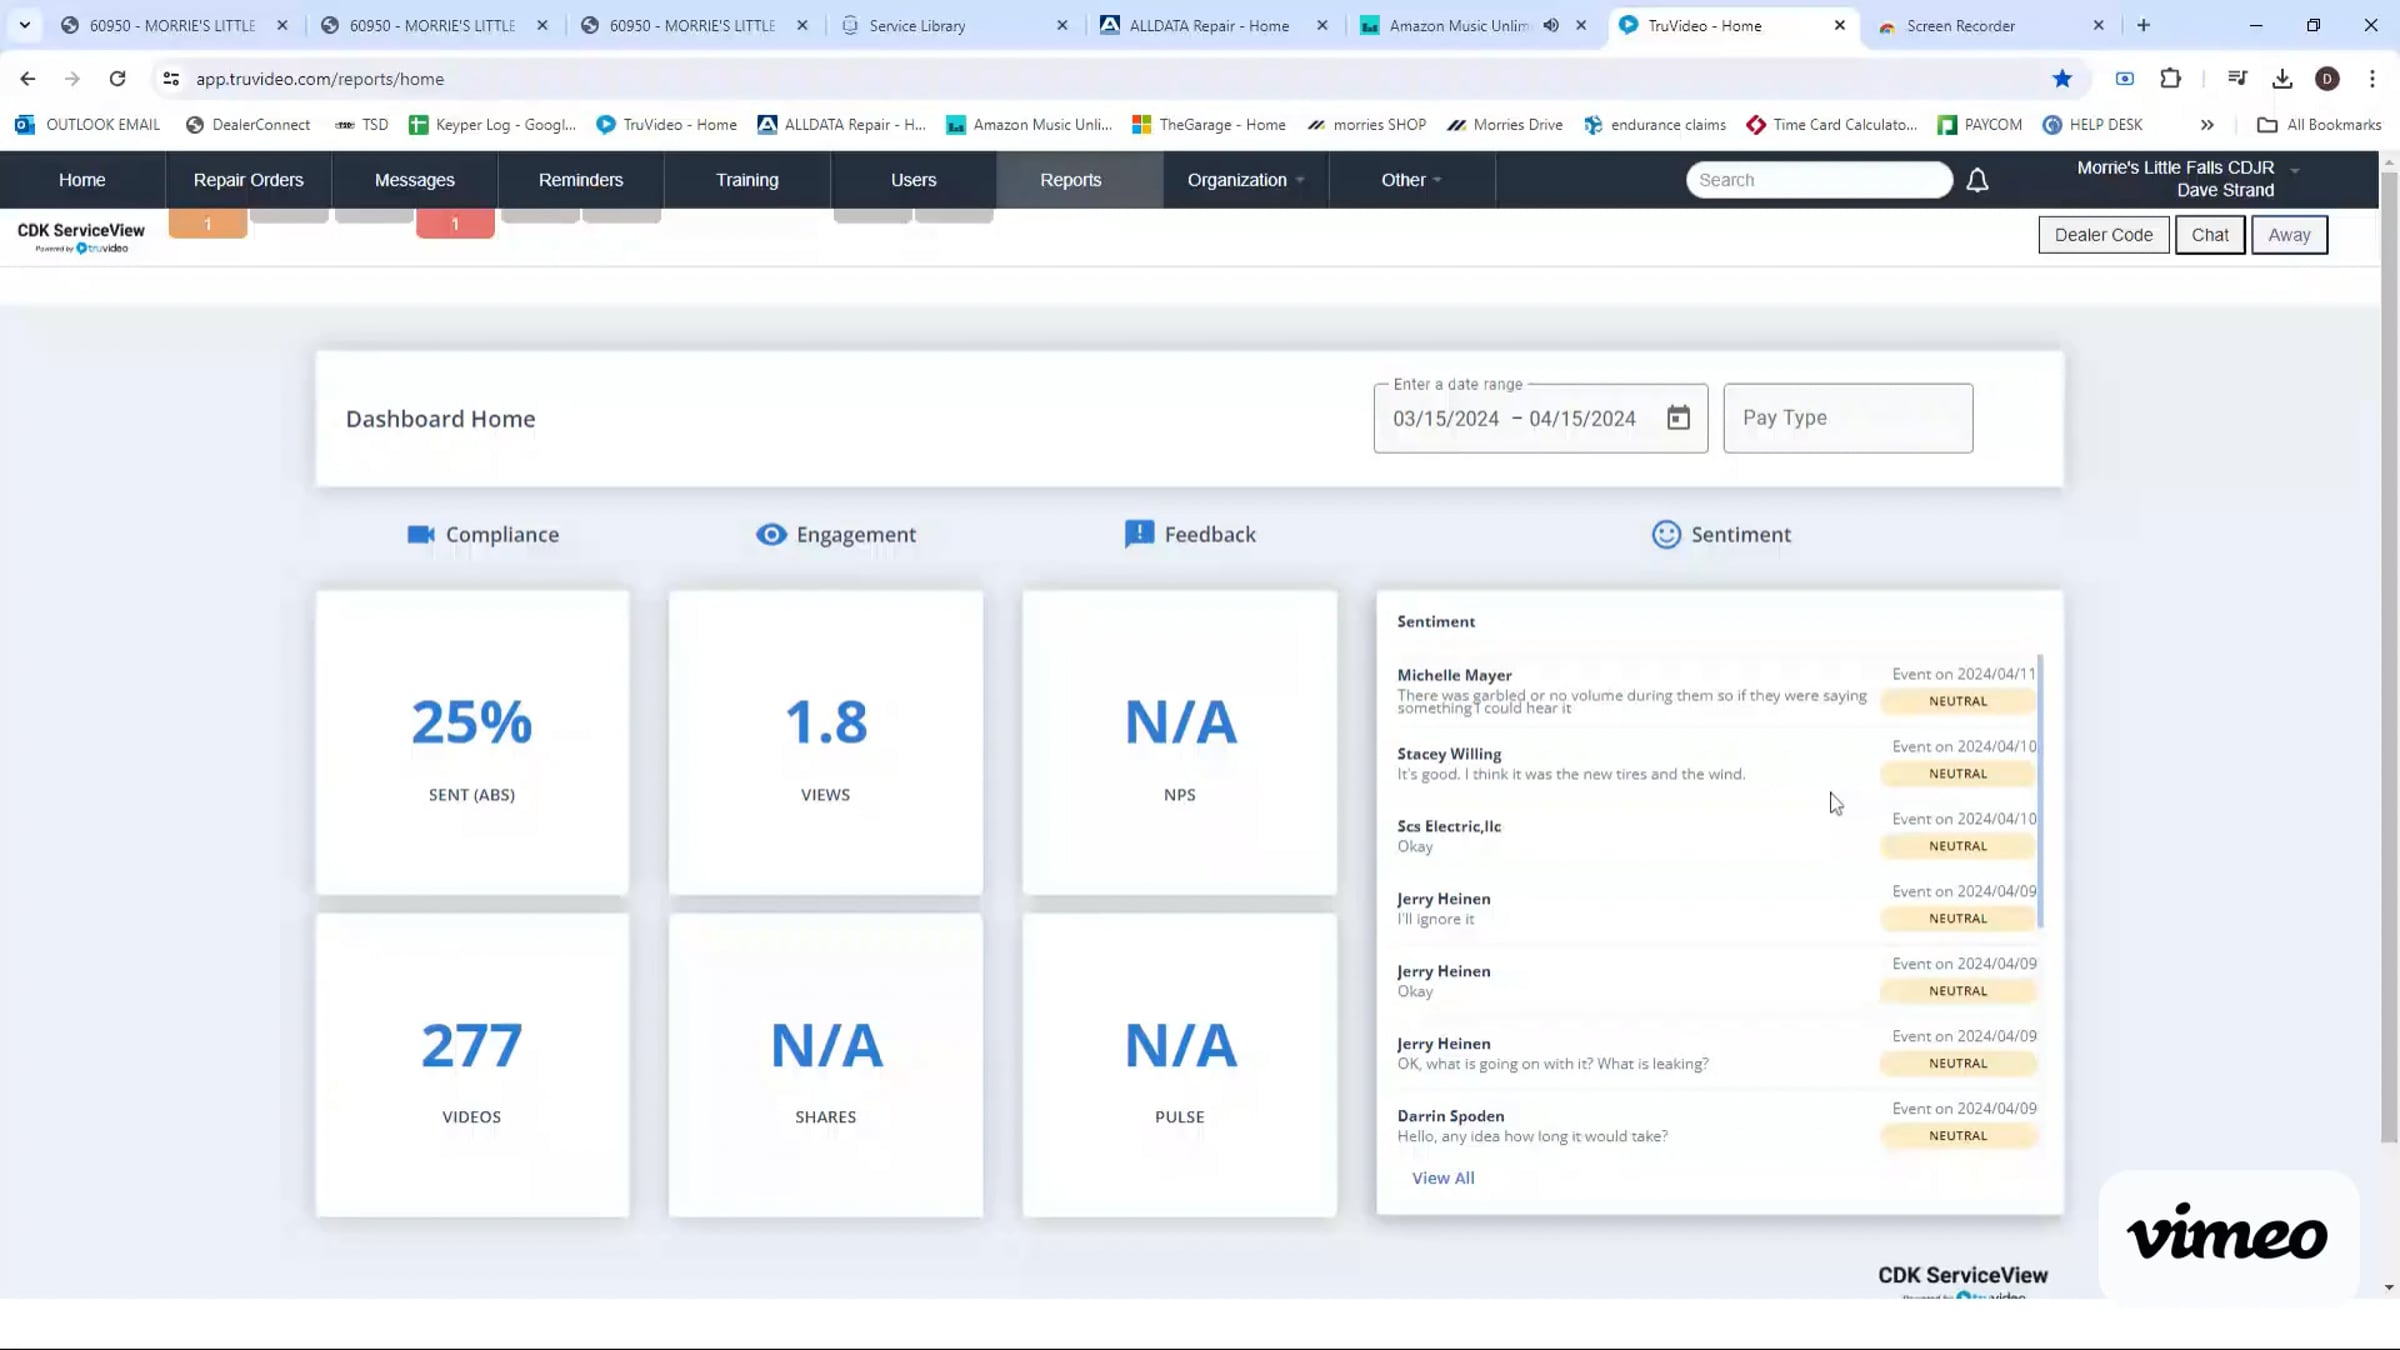Switch to the Service Library tab
The height and width of the screenshot is (1350, 2400).
917,26
